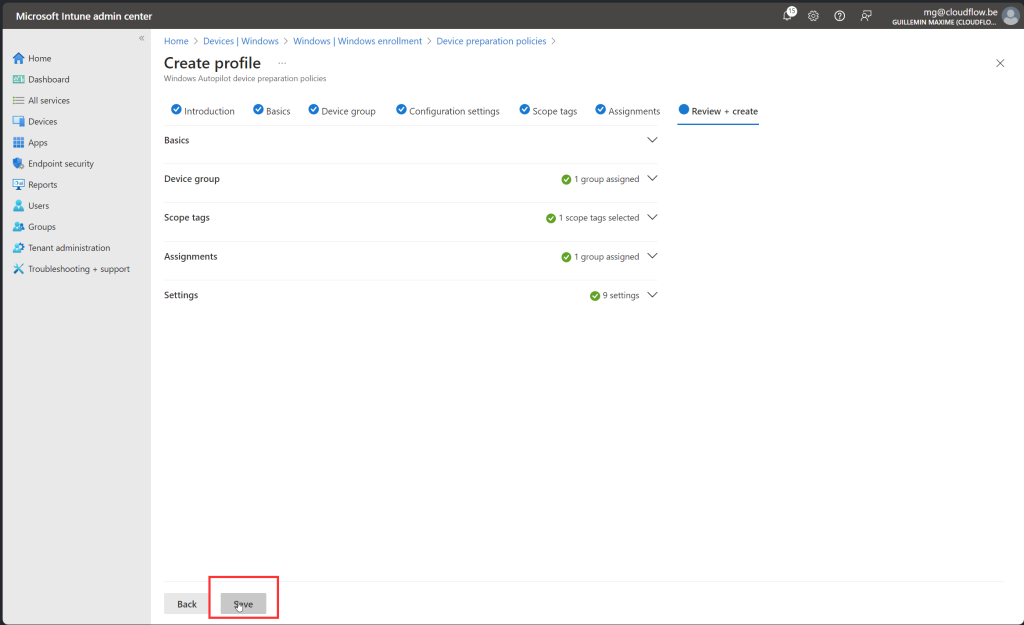Image resolution: width=1024 pixels, height=625 pixels.
Task: Click the Reports icon in sidebar
Action: click(x=18, y=185)
